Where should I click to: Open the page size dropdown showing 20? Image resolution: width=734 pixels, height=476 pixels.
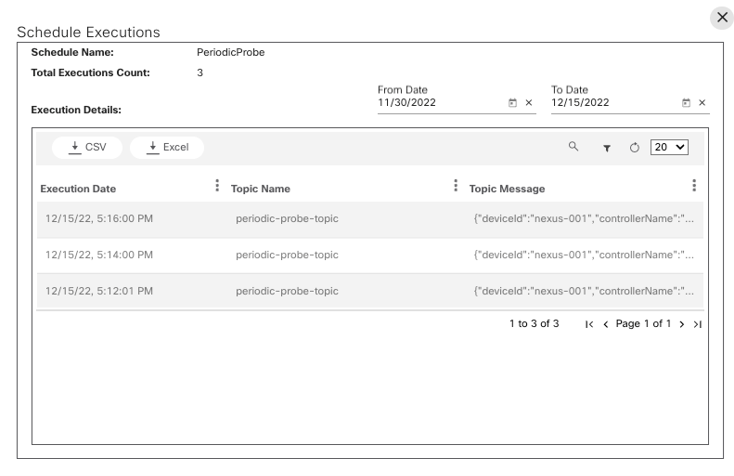coord(669,147)
